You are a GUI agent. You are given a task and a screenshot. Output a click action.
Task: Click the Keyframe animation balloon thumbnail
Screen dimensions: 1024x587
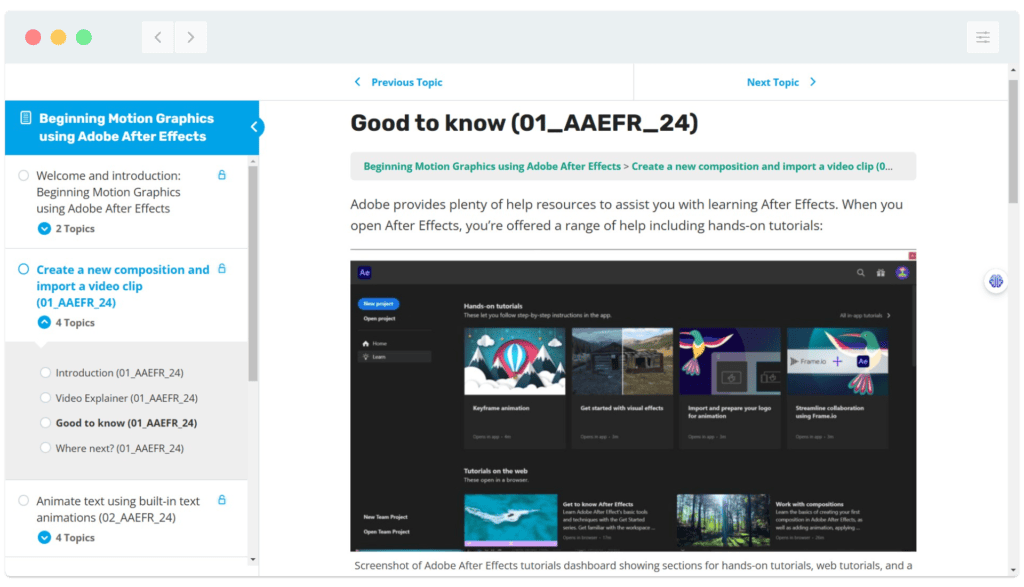click(515, 361)
